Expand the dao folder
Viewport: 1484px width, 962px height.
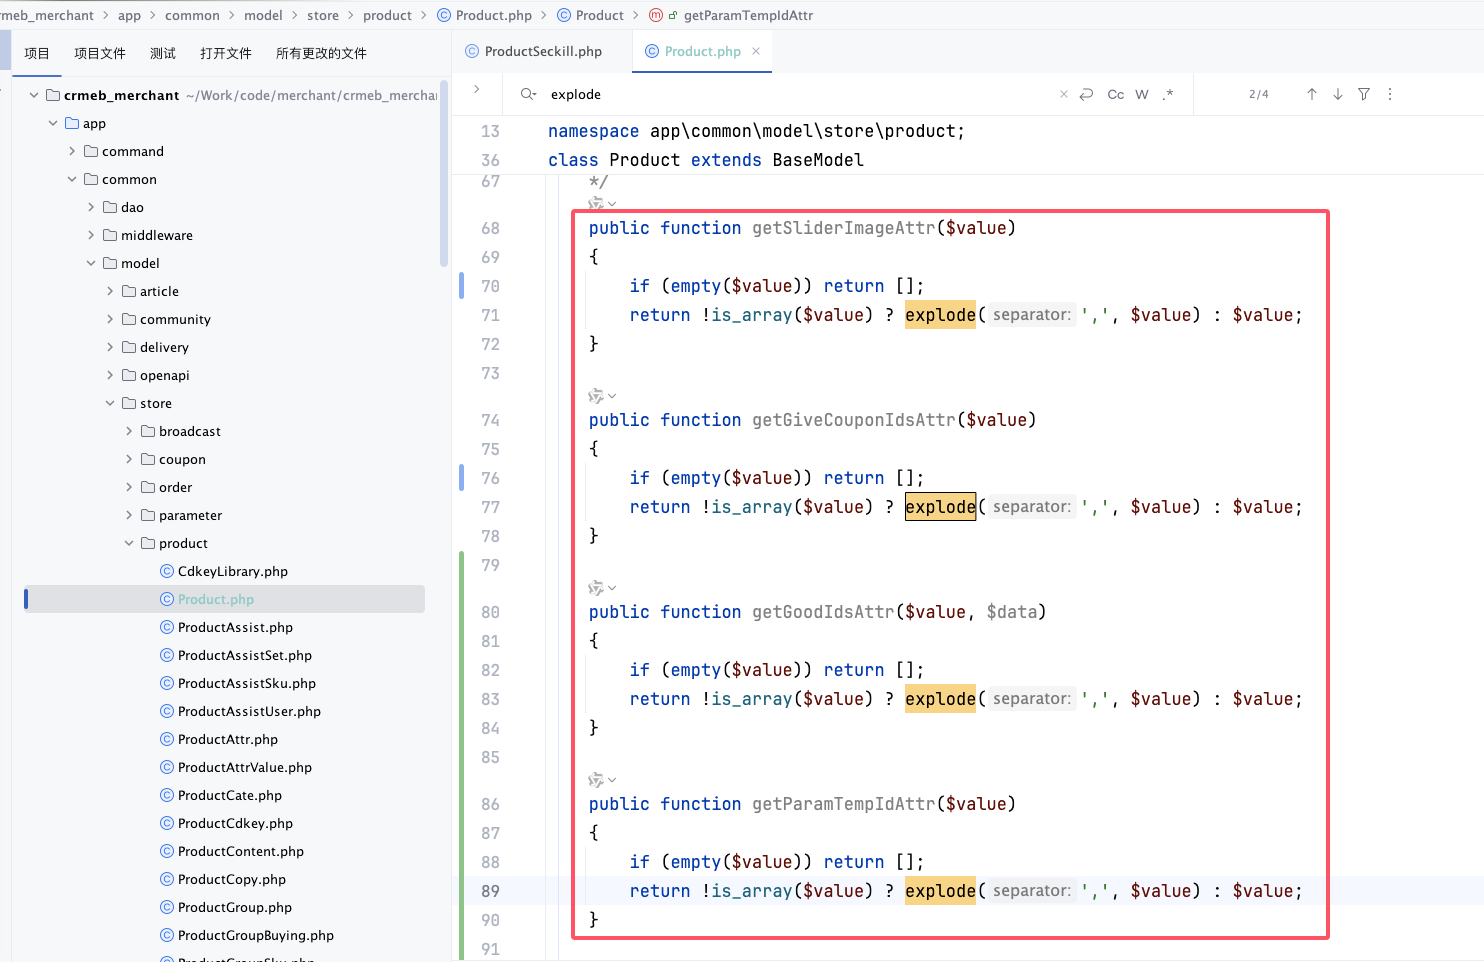[x=91, y=207]
